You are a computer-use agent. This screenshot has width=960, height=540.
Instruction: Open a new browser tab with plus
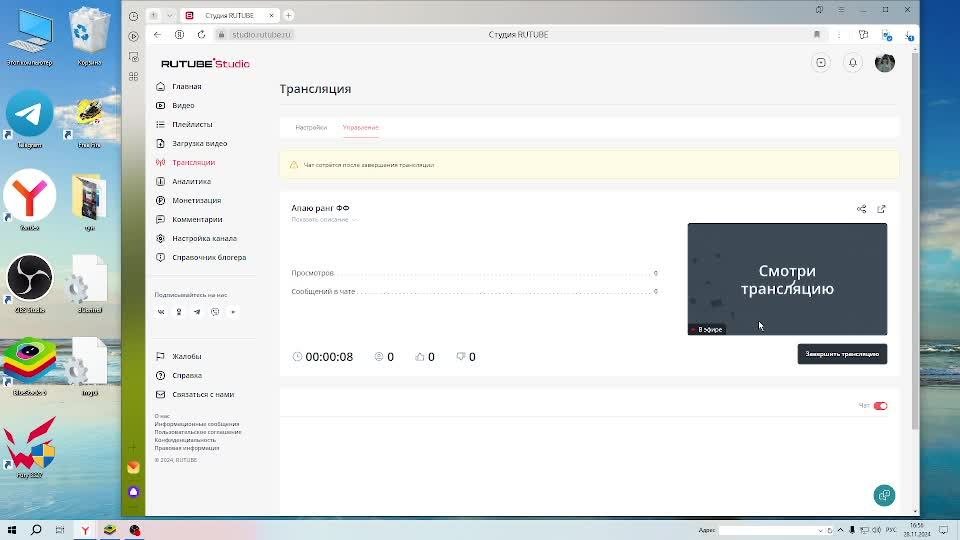click(x=288, y=15)
